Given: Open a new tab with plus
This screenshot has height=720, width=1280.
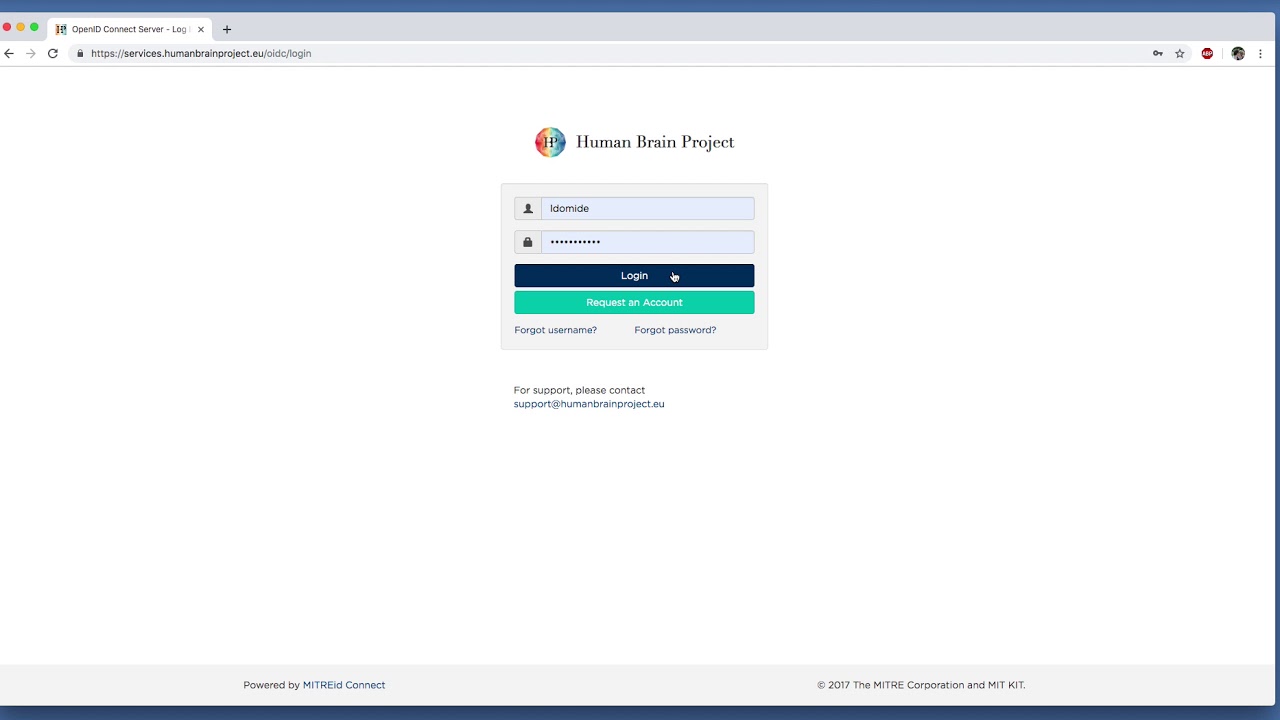Looking at the screenshot, I should click(227, 29).
